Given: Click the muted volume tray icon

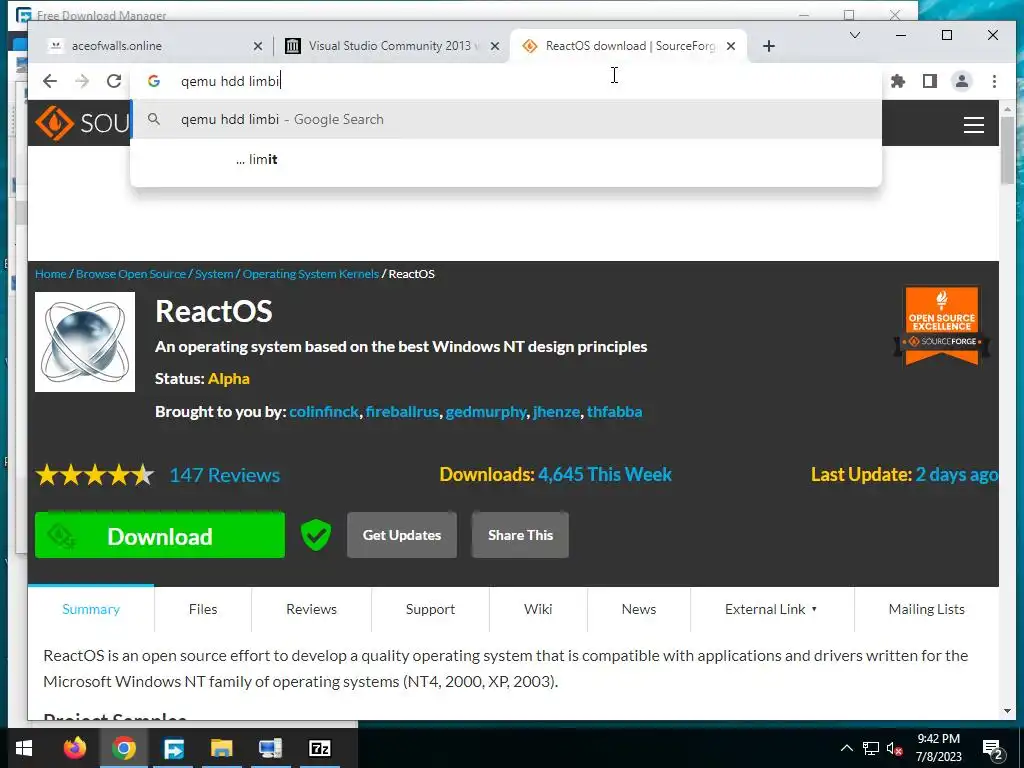Looking at the screenshot, I should (895, 748).
